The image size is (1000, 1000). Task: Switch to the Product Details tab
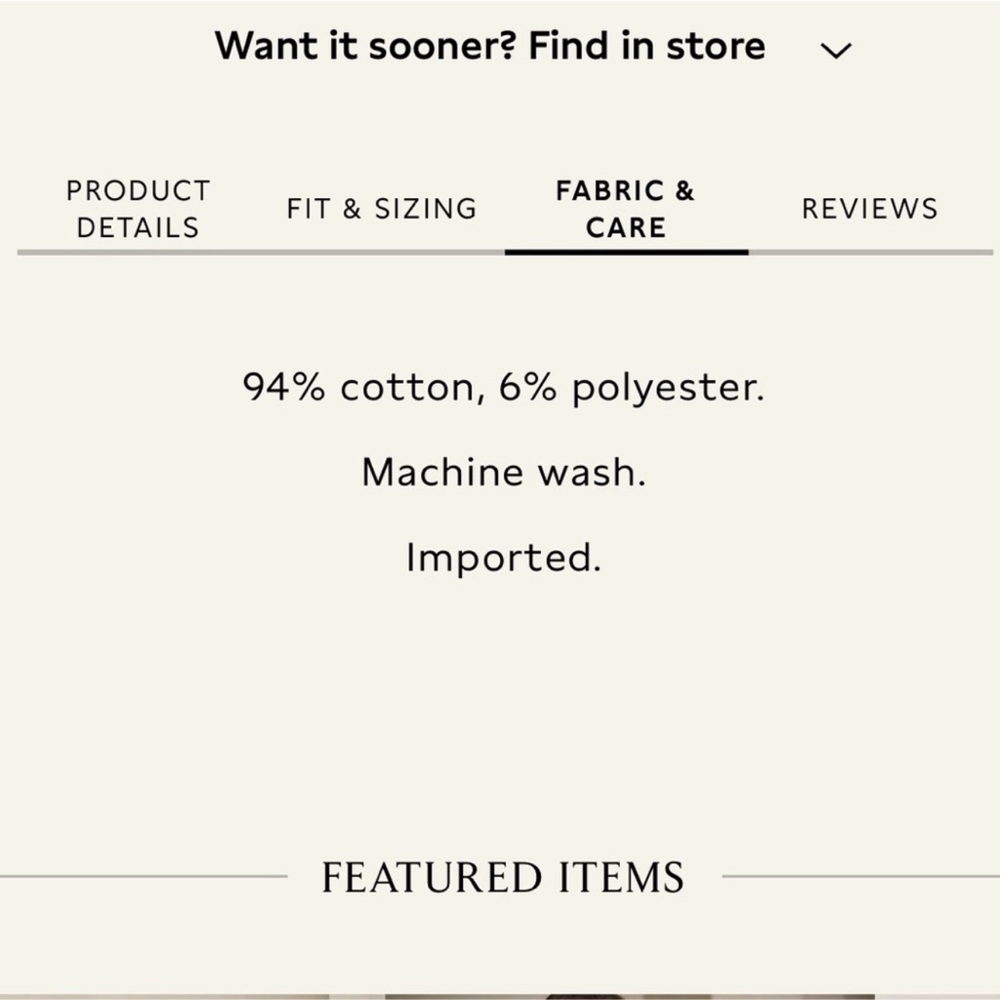point(138,208)
